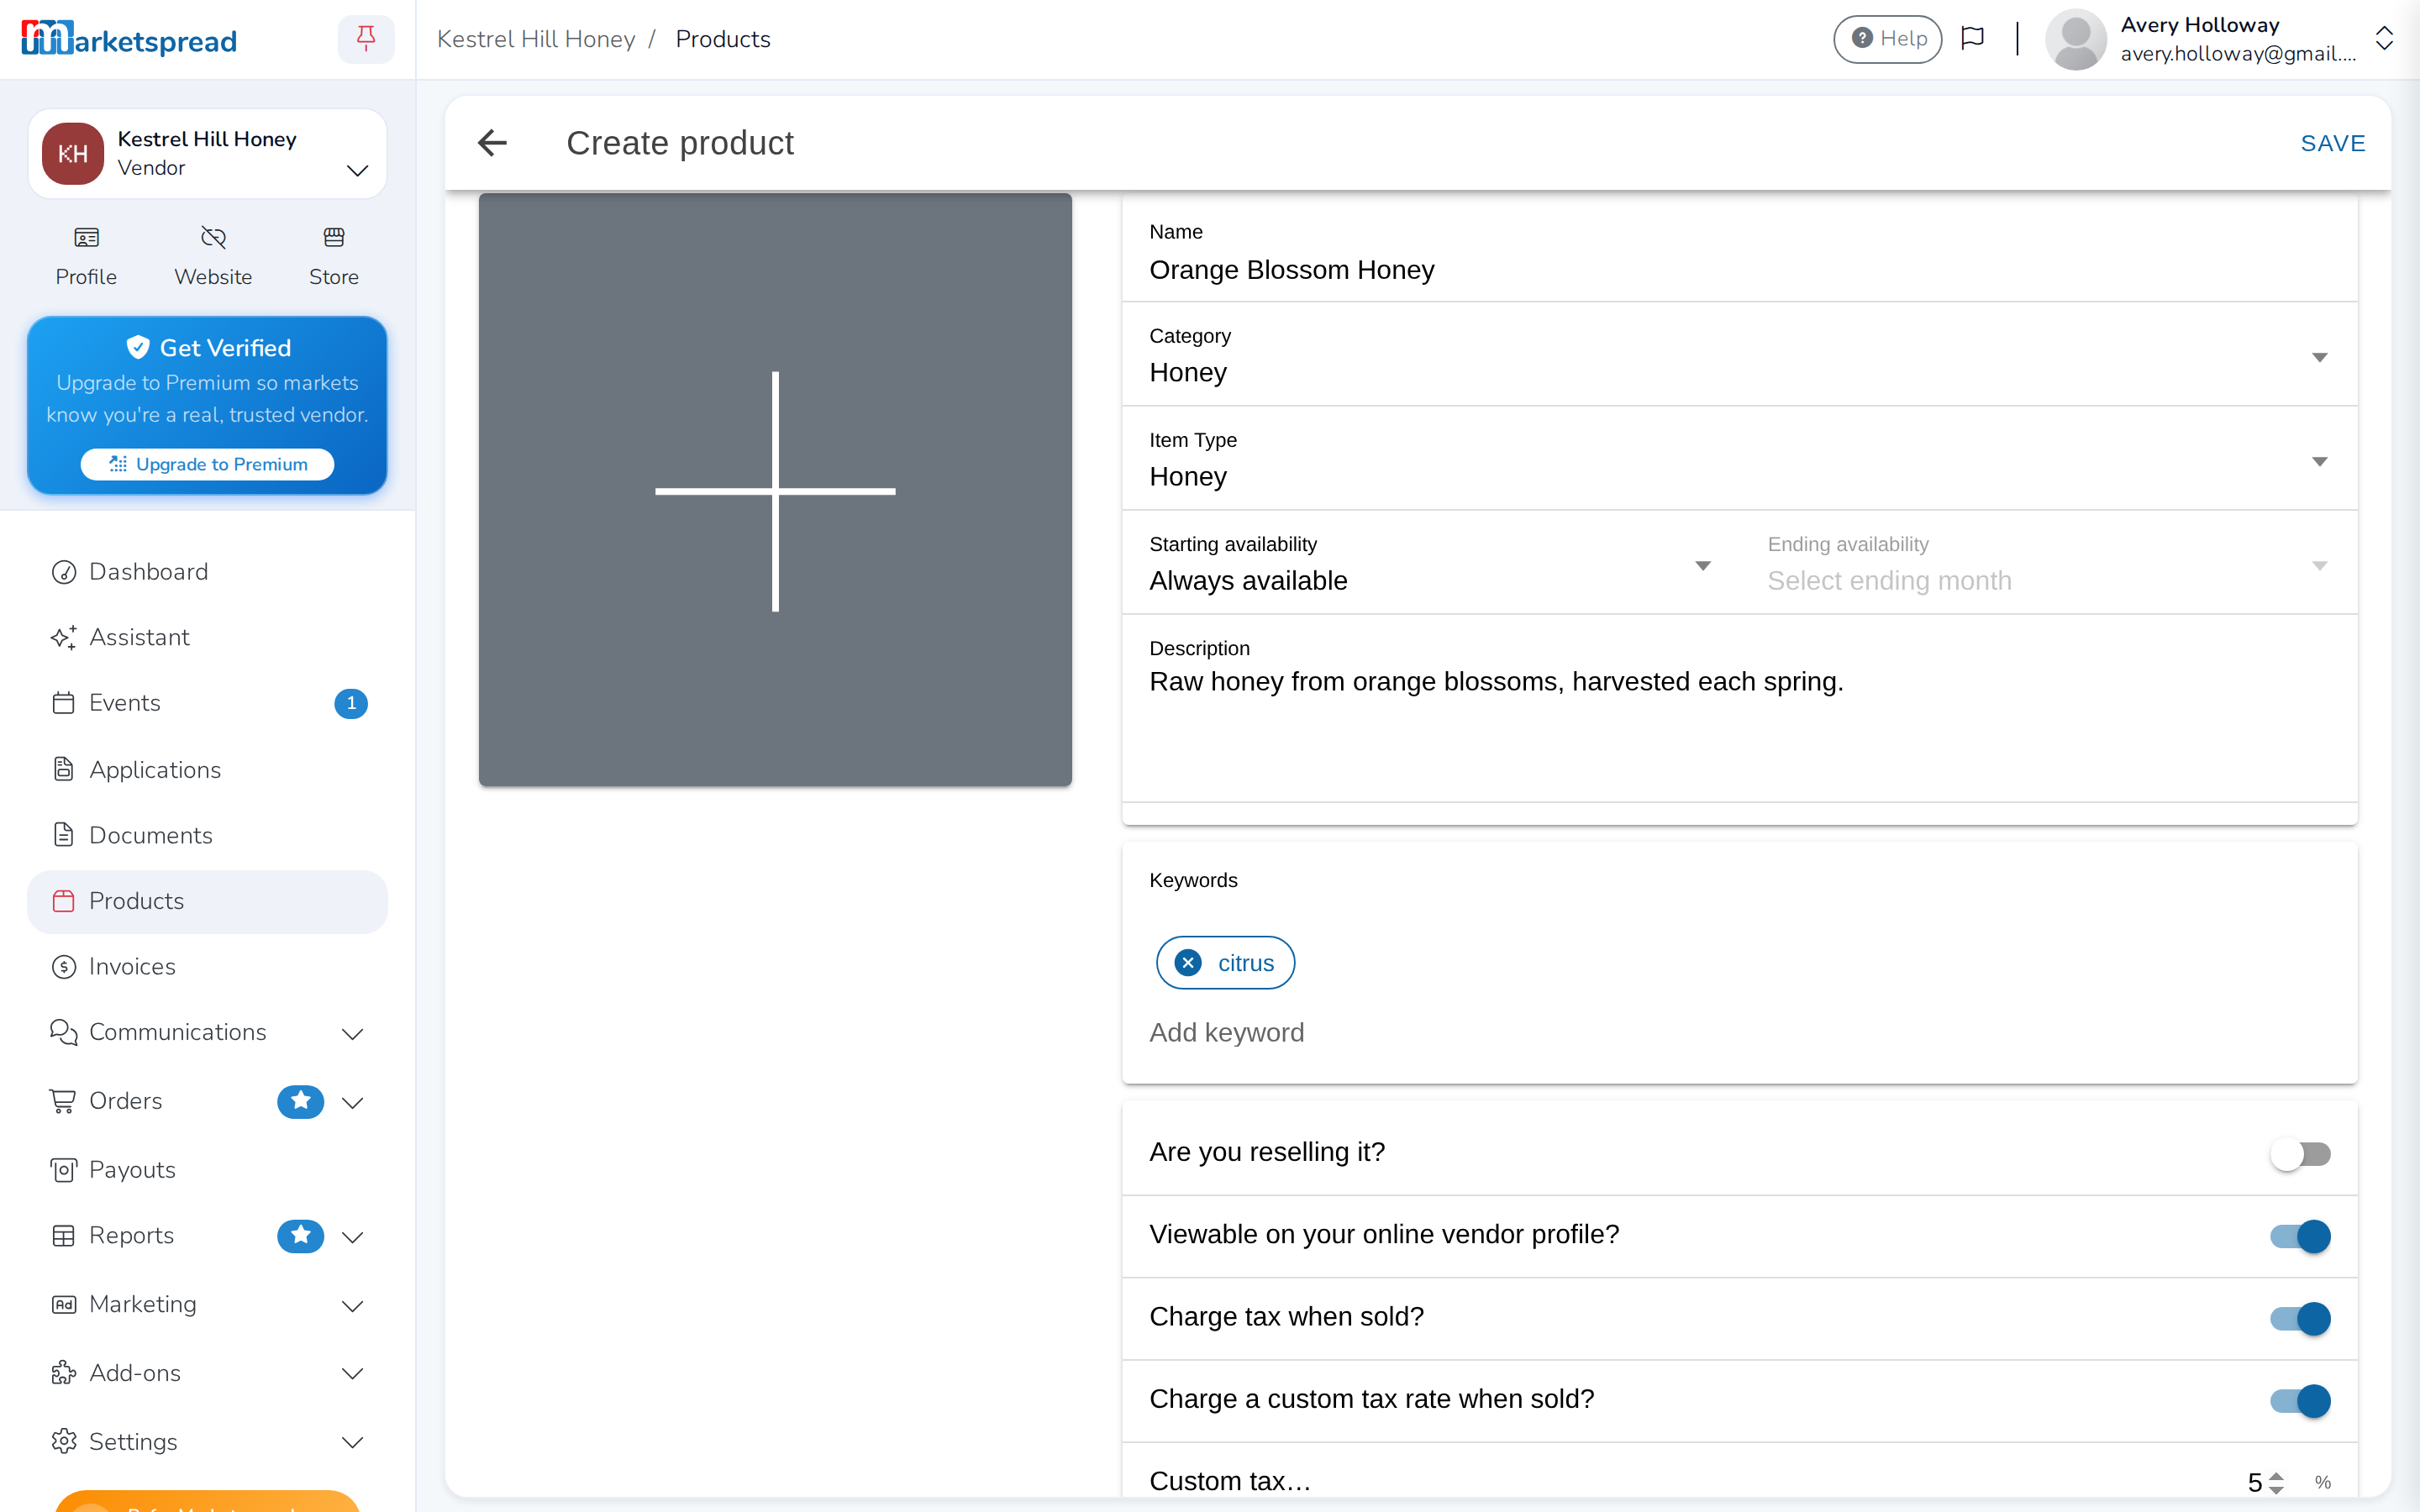Click the Orders premium star badge
Image resolution: width=2420 pixels, height=1512 pixels.
click(300, 1101)
